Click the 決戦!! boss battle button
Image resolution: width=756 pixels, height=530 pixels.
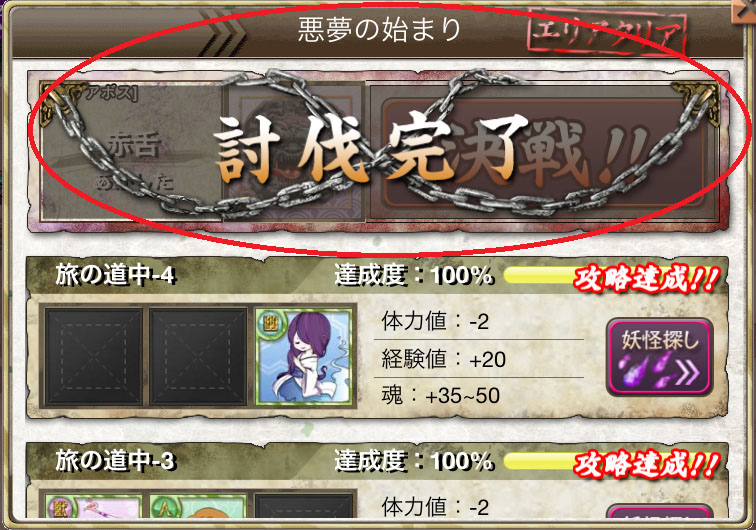(543, 154)
